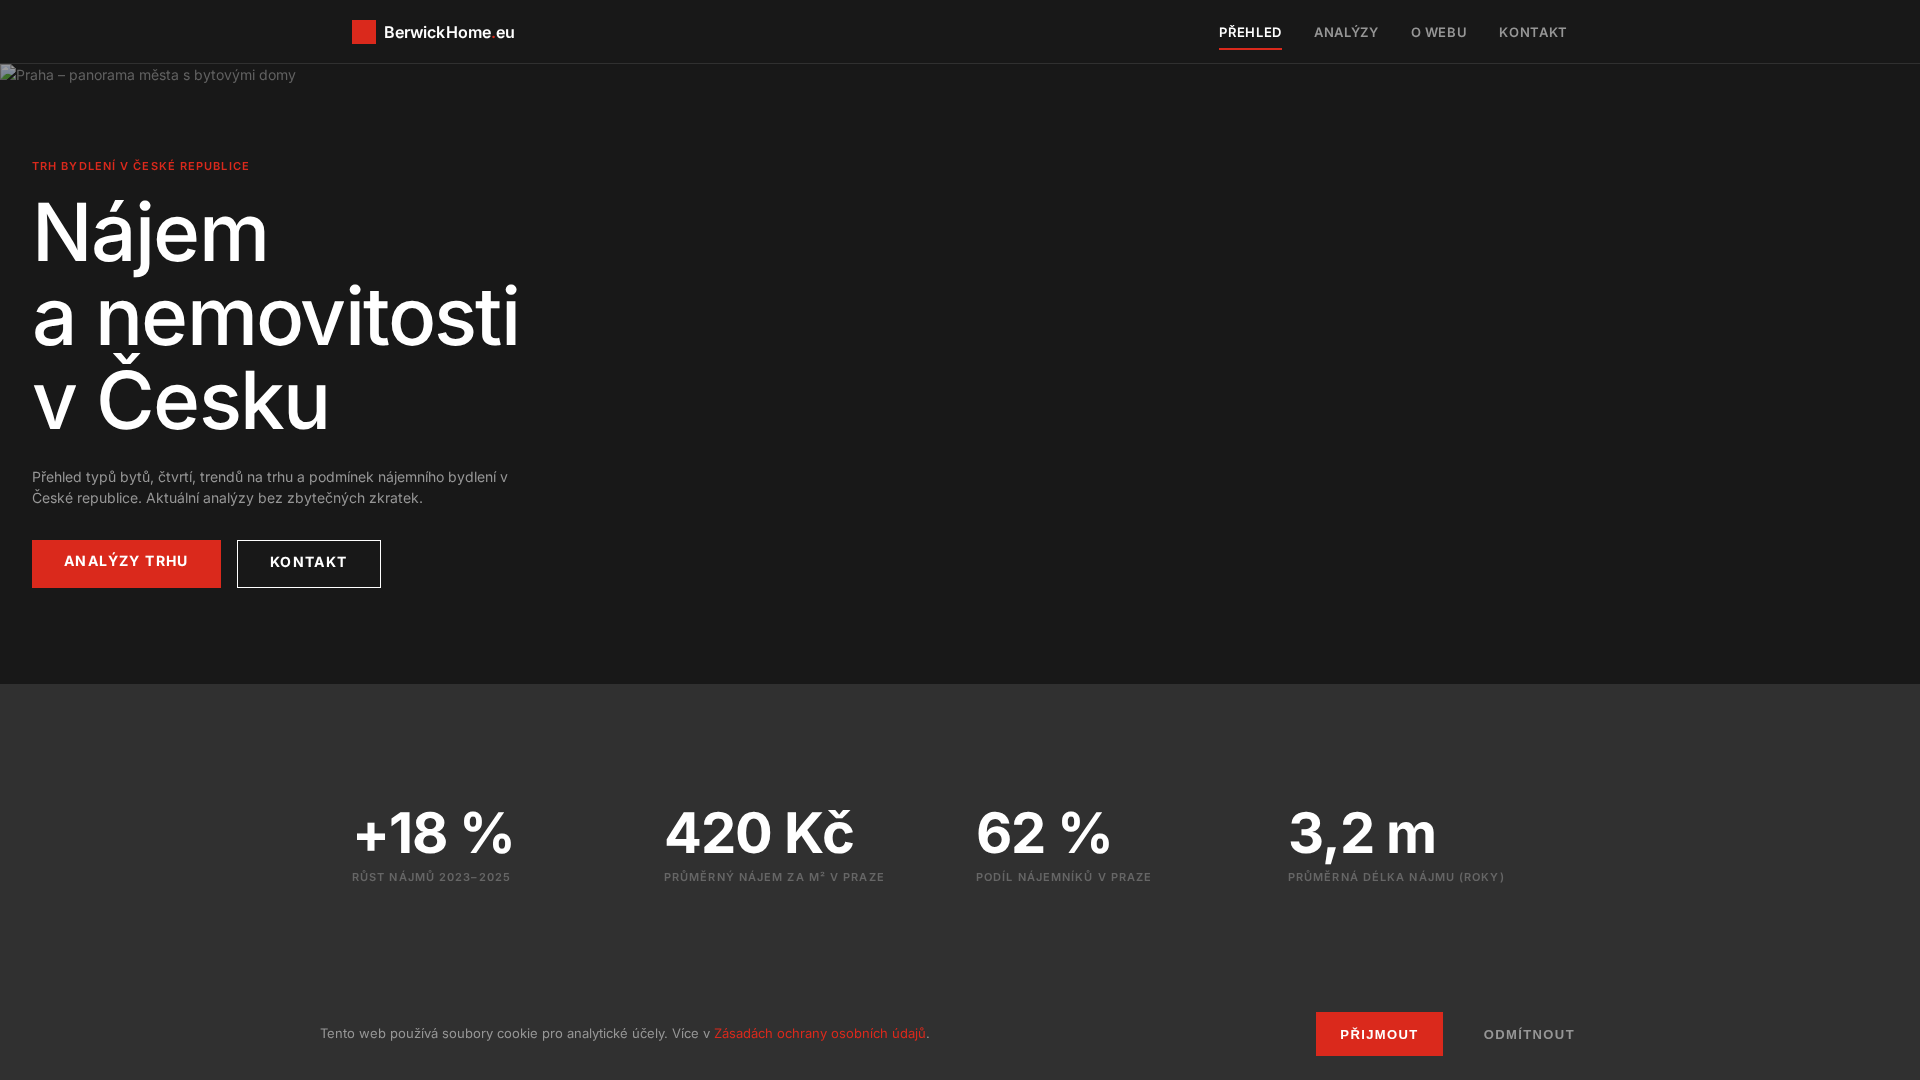This screenshot has width=1920, height=1080.
Task: Click the 'Nájem a nemovitosti v Česku' heading
Action: pyautogui.click(x=276, y=316)
